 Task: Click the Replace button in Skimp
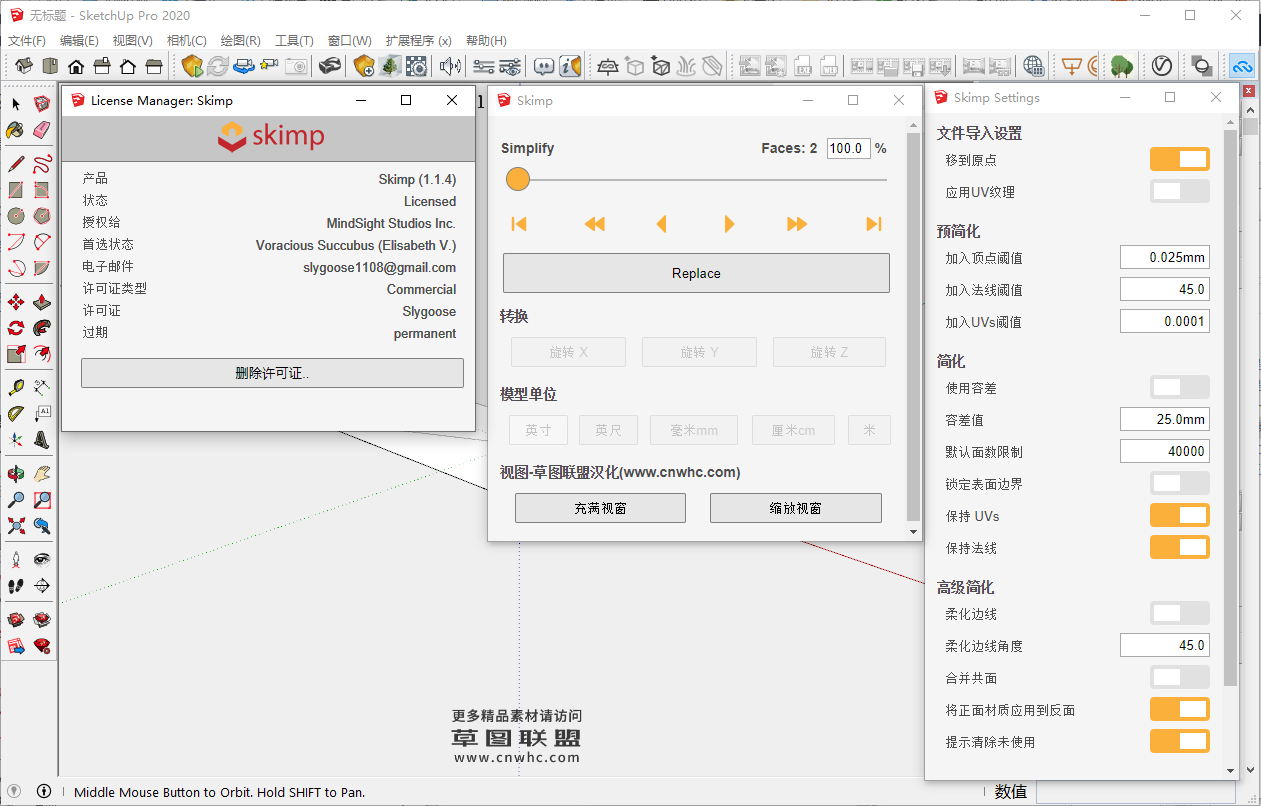[x=696, y=273]
